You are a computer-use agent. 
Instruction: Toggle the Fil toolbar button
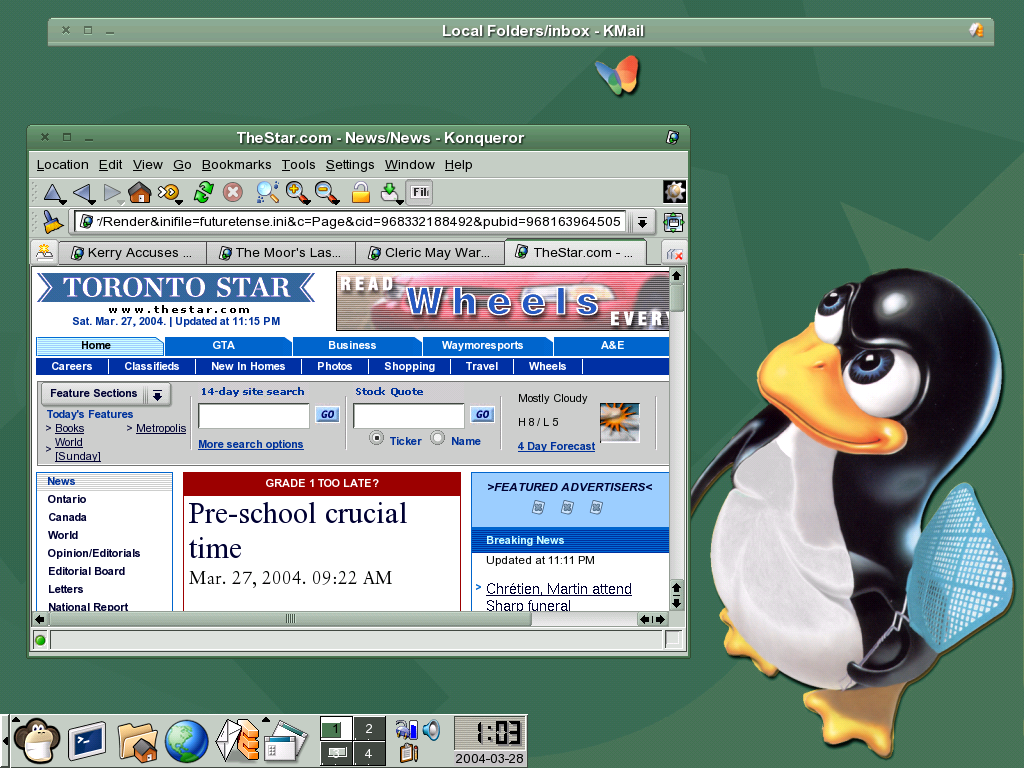(419, 193)
